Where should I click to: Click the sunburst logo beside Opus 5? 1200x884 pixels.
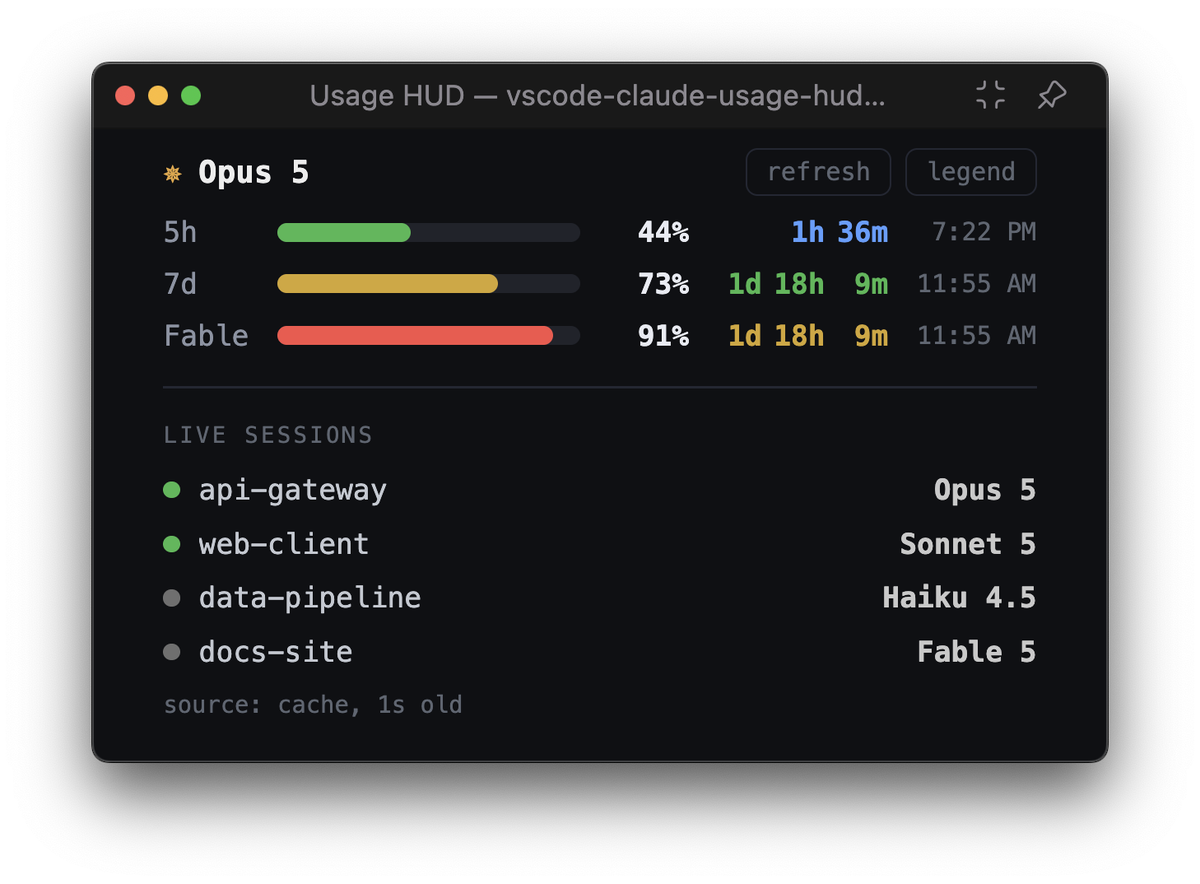pyautogui.click(x=173, y=174)
